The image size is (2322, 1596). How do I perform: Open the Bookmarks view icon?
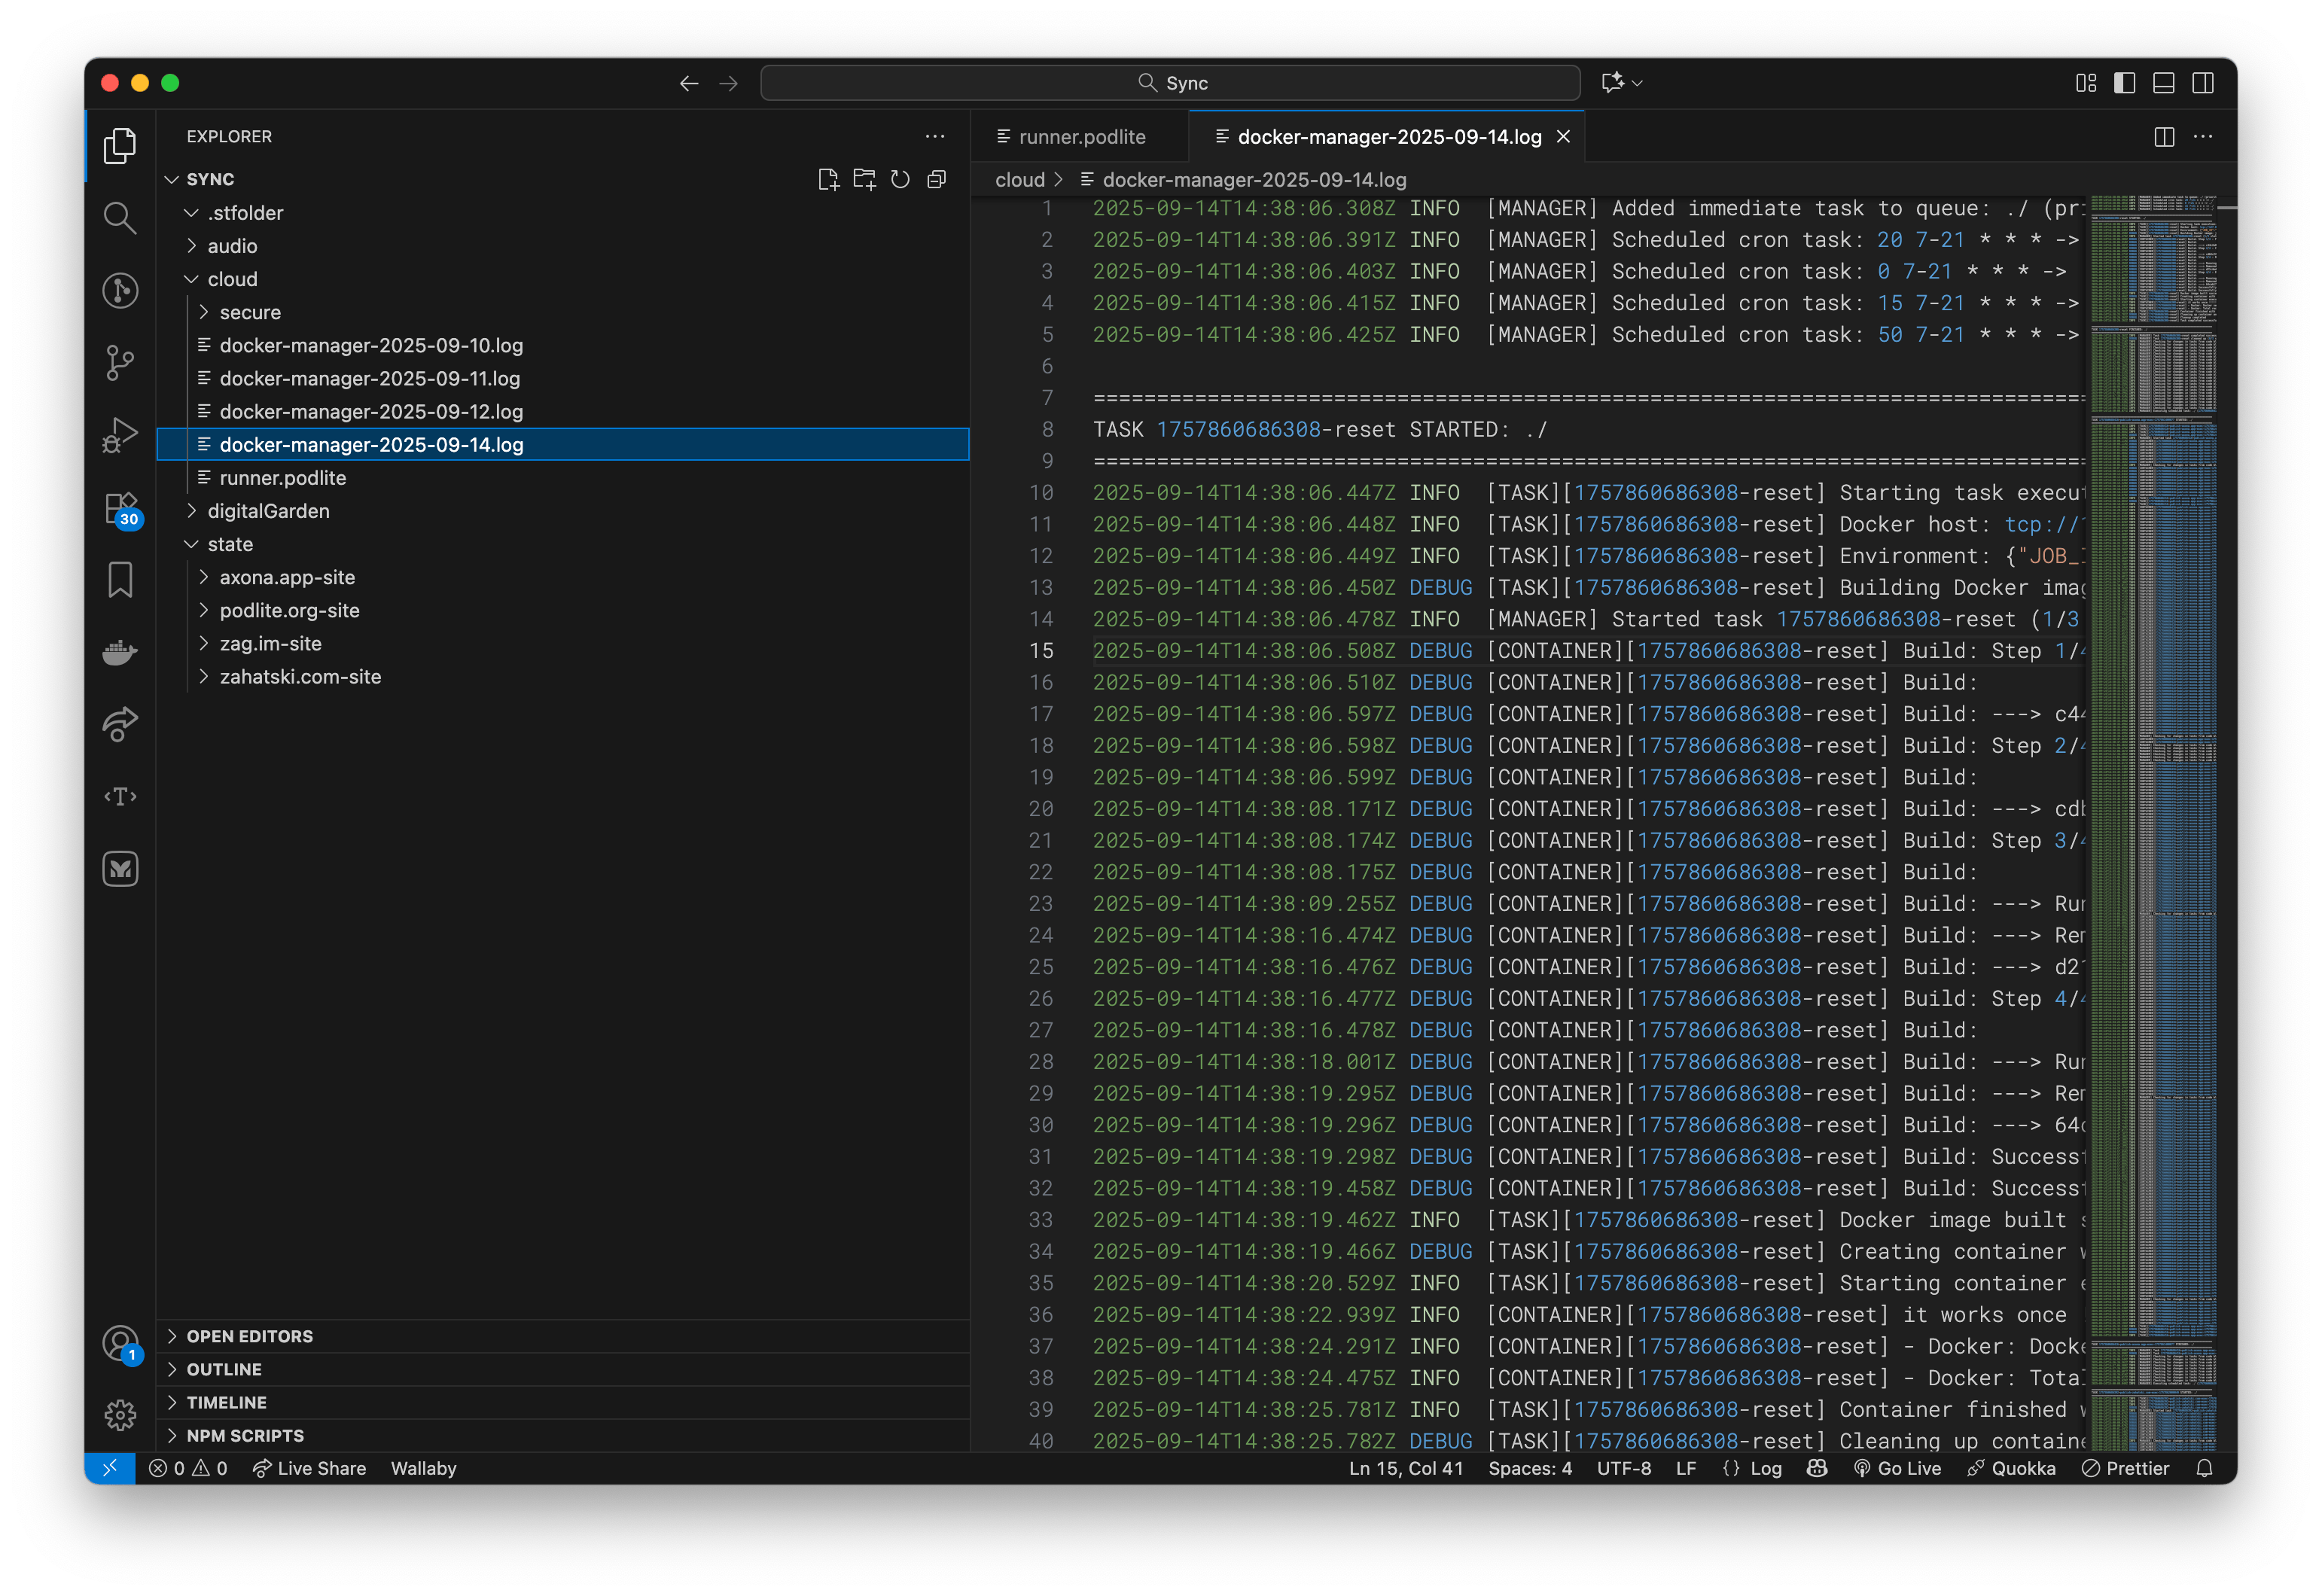click(x=120, y=580)
